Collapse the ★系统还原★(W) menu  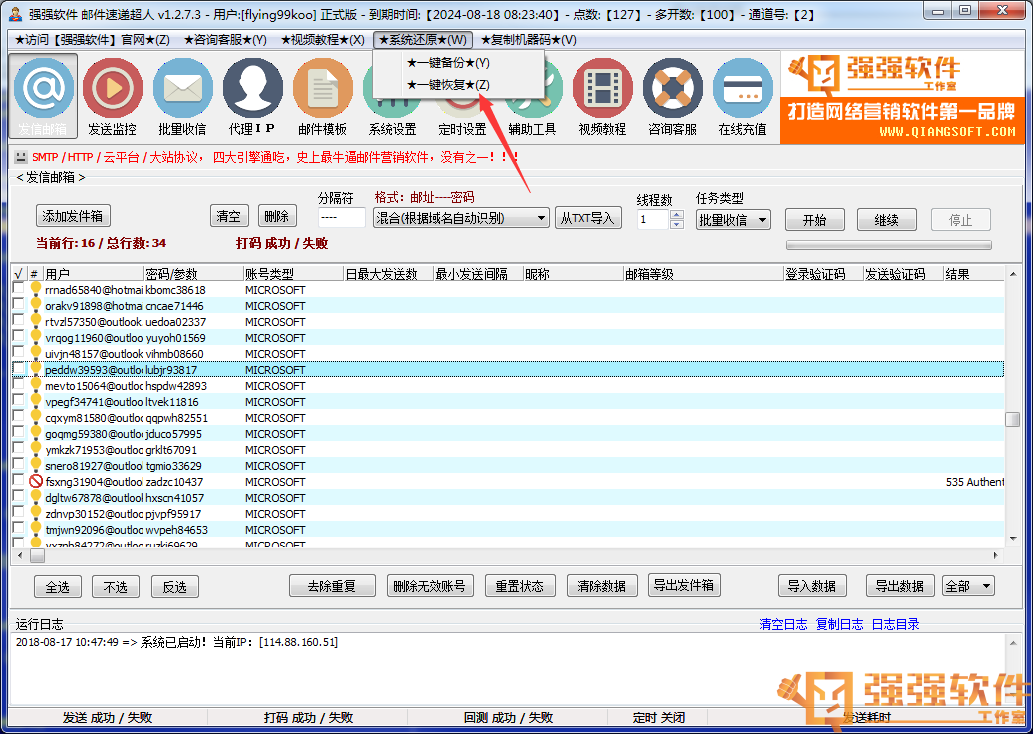pyautogui.click(x=423, y=40)
